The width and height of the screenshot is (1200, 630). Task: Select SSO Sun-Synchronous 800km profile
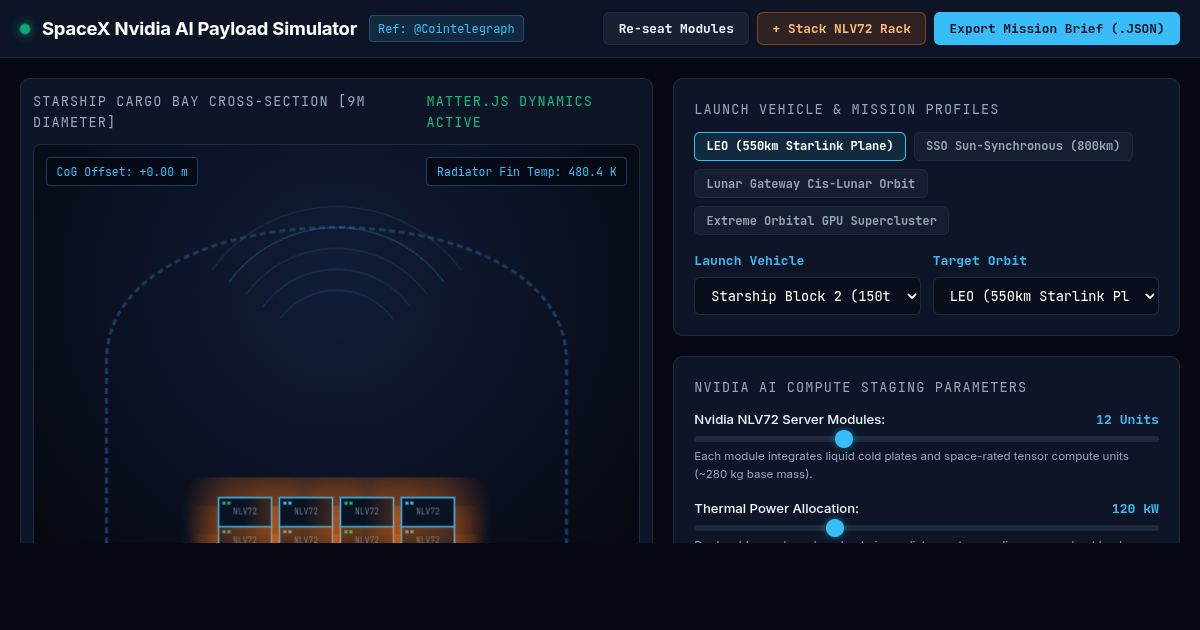tap(1023, 146)
